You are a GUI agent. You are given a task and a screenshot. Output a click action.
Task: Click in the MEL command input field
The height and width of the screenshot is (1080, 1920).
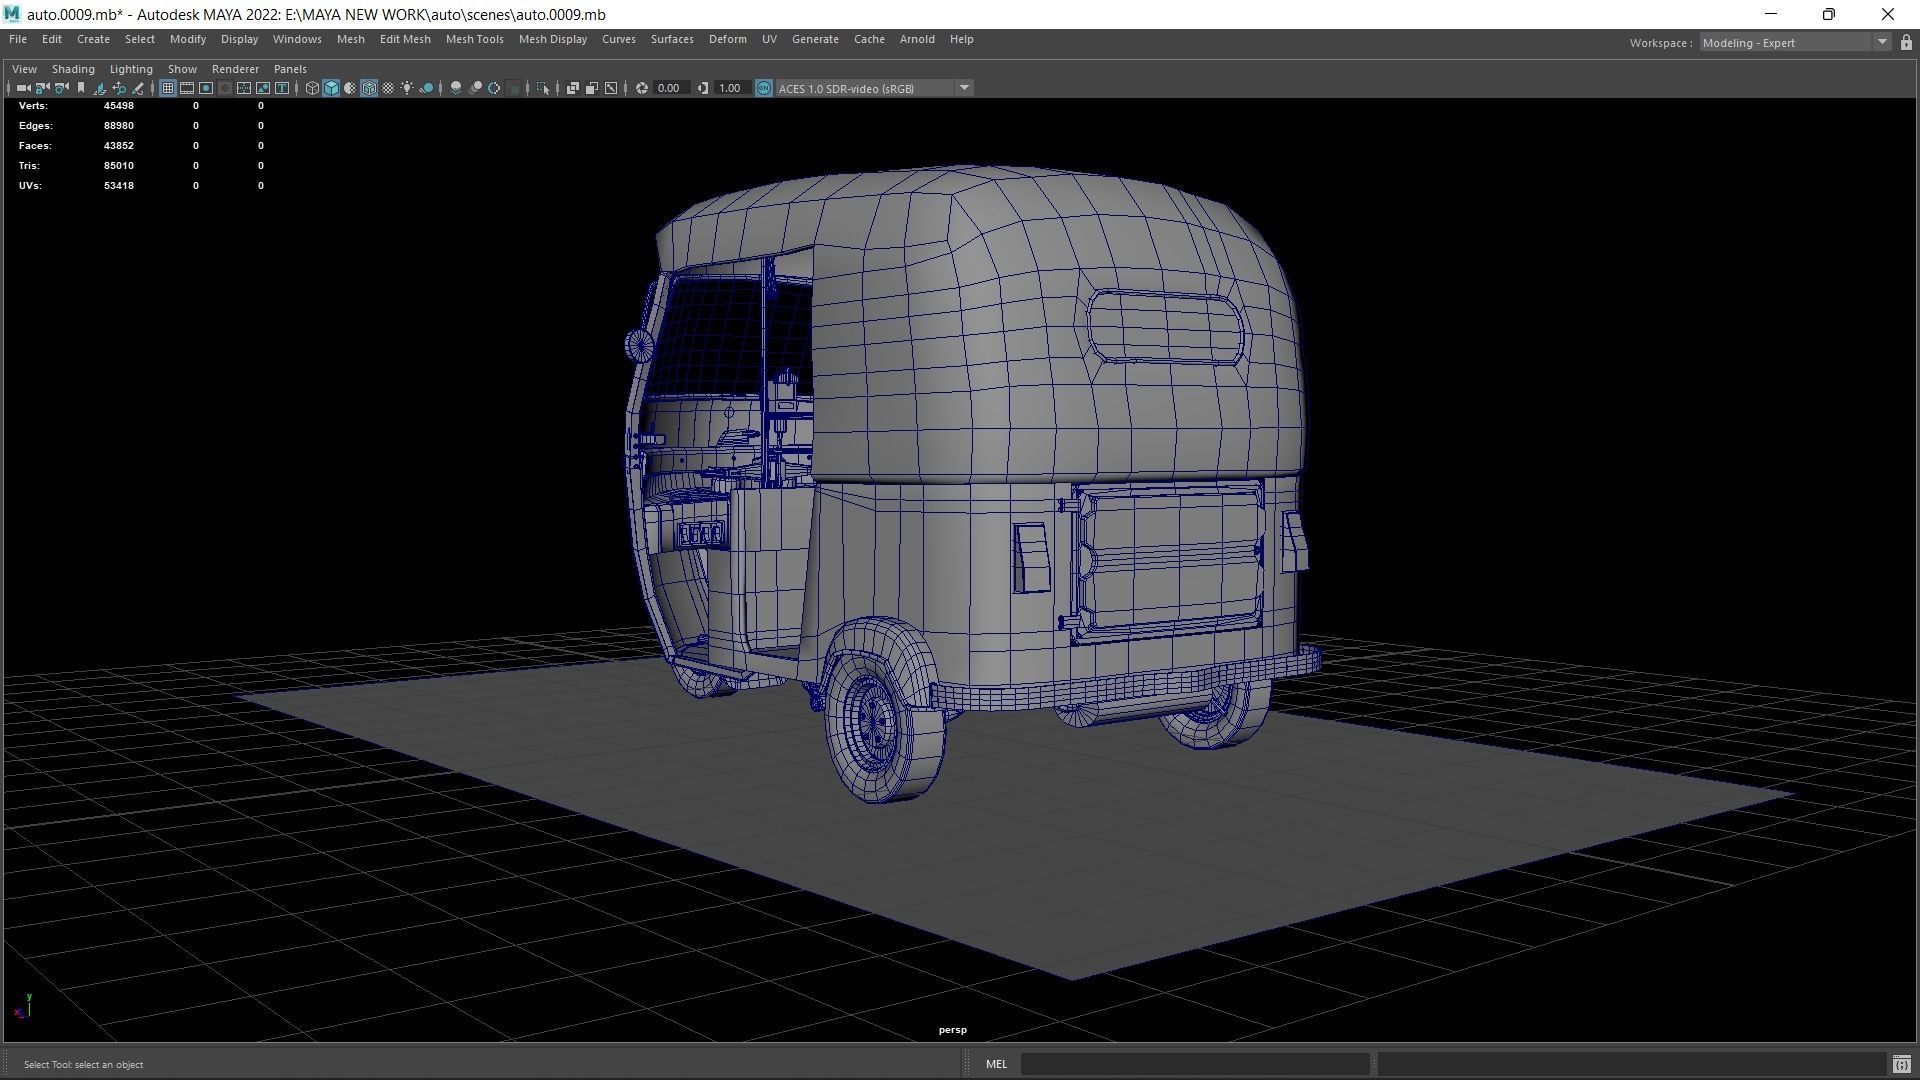(1194, 1064)
